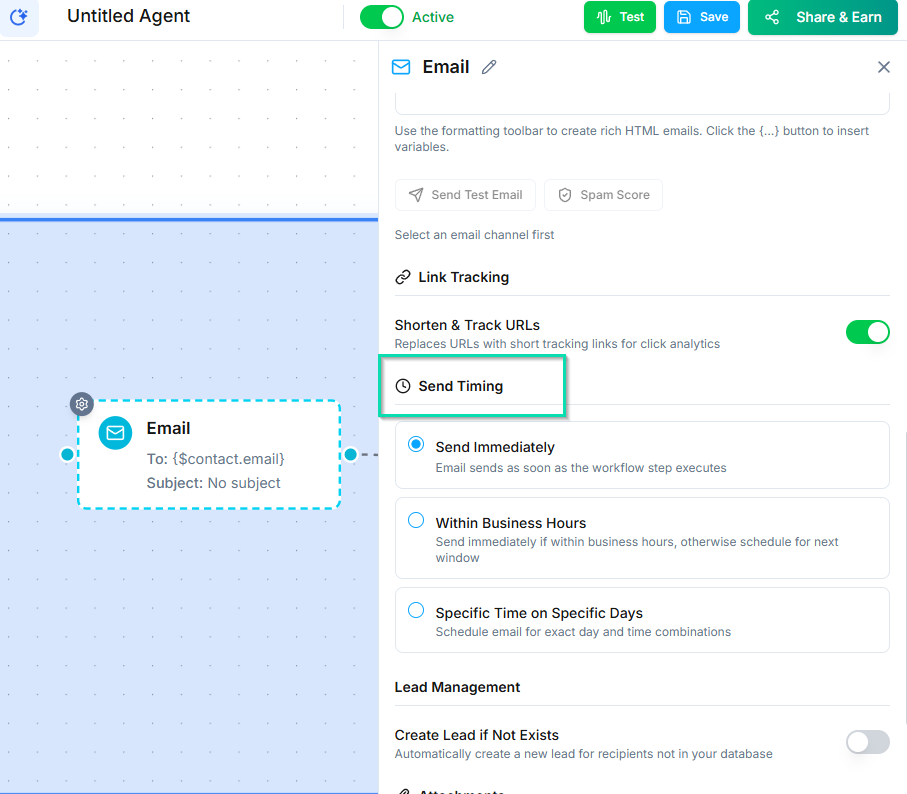Enable Create Lead if Not Exists
The image size is (907, 794).
[x=867, y=741]
